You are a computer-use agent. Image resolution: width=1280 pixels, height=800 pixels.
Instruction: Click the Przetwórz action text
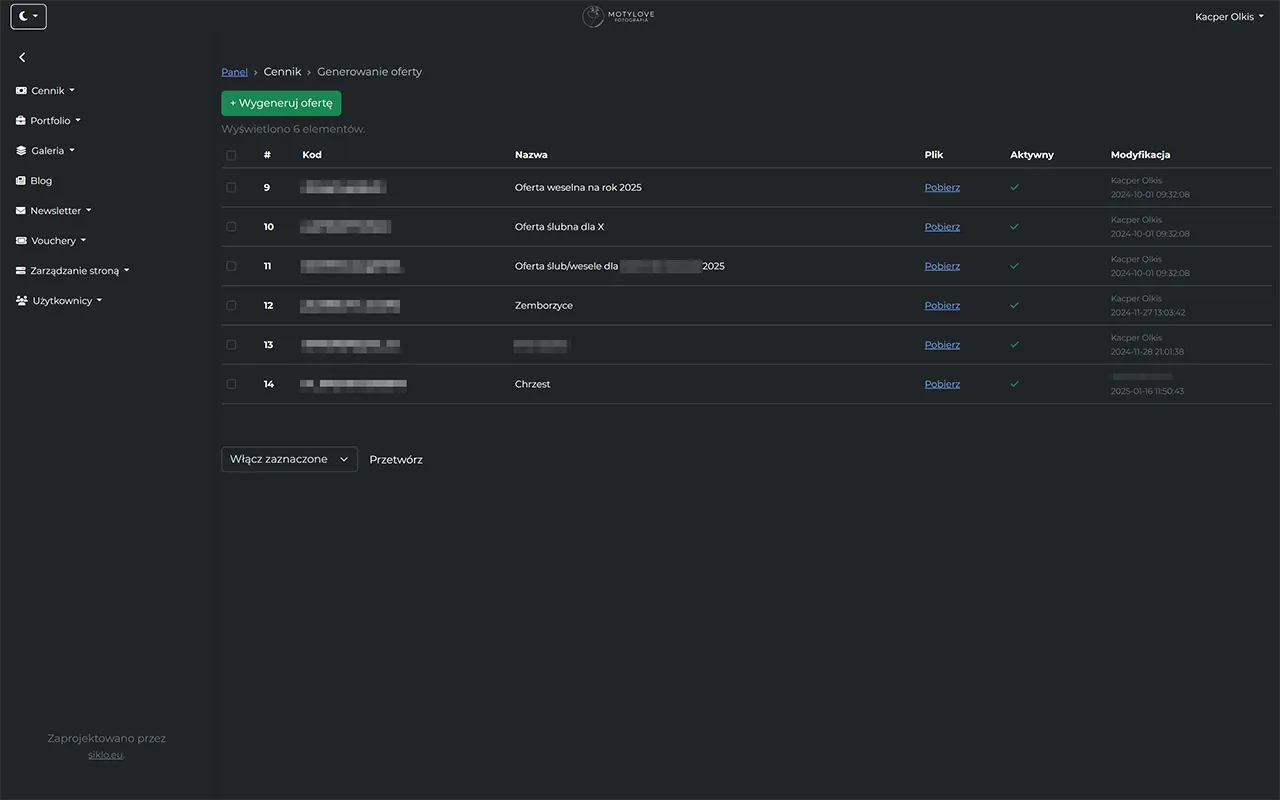tap(396, 459)
